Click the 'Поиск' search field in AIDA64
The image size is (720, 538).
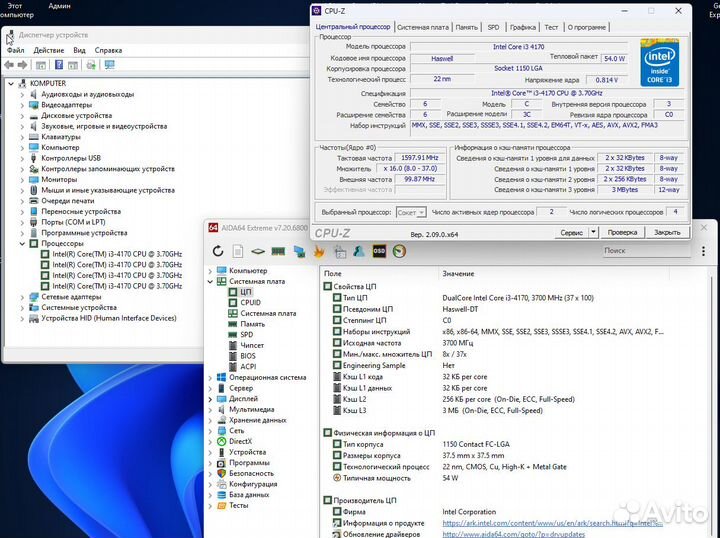click(647, 251)
